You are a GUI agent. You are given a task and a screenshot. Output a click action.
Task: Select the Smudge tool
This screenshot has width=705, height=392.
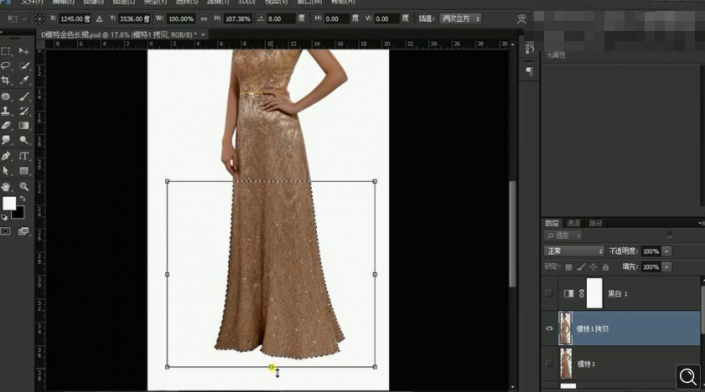(x=6, y=140)
